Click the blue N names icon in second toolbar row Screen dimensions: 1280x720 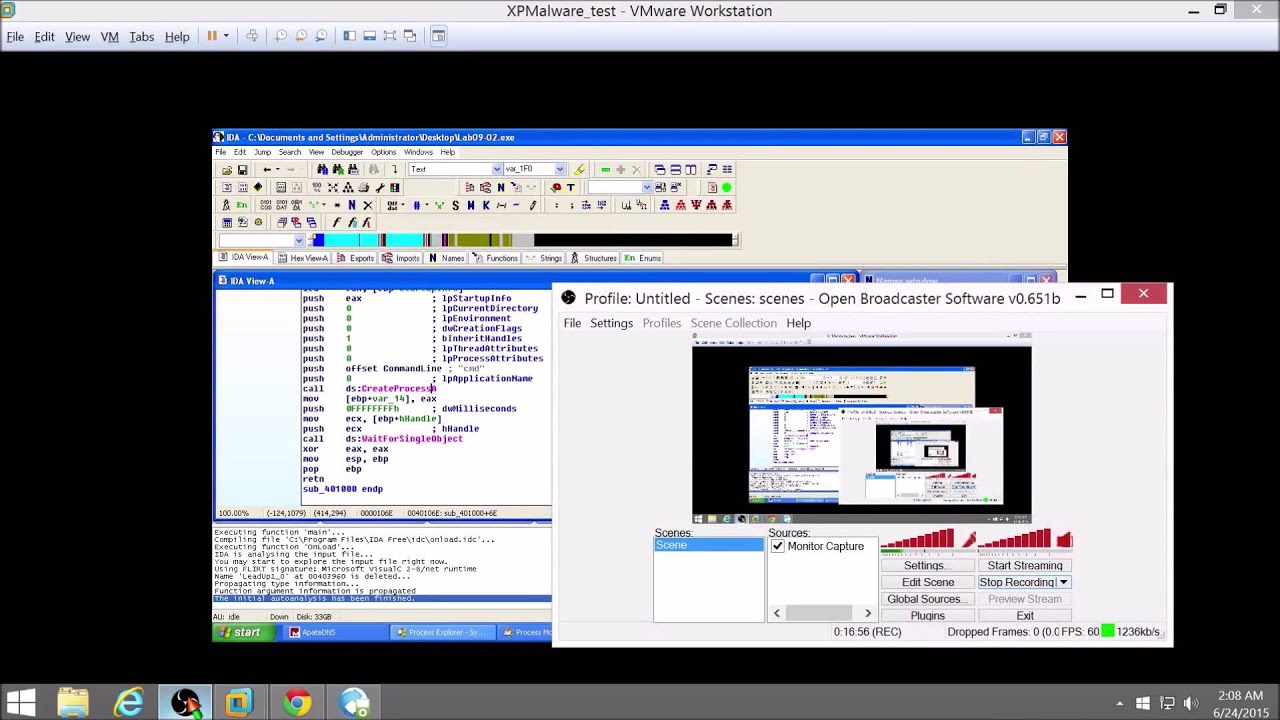coord(500,187)
